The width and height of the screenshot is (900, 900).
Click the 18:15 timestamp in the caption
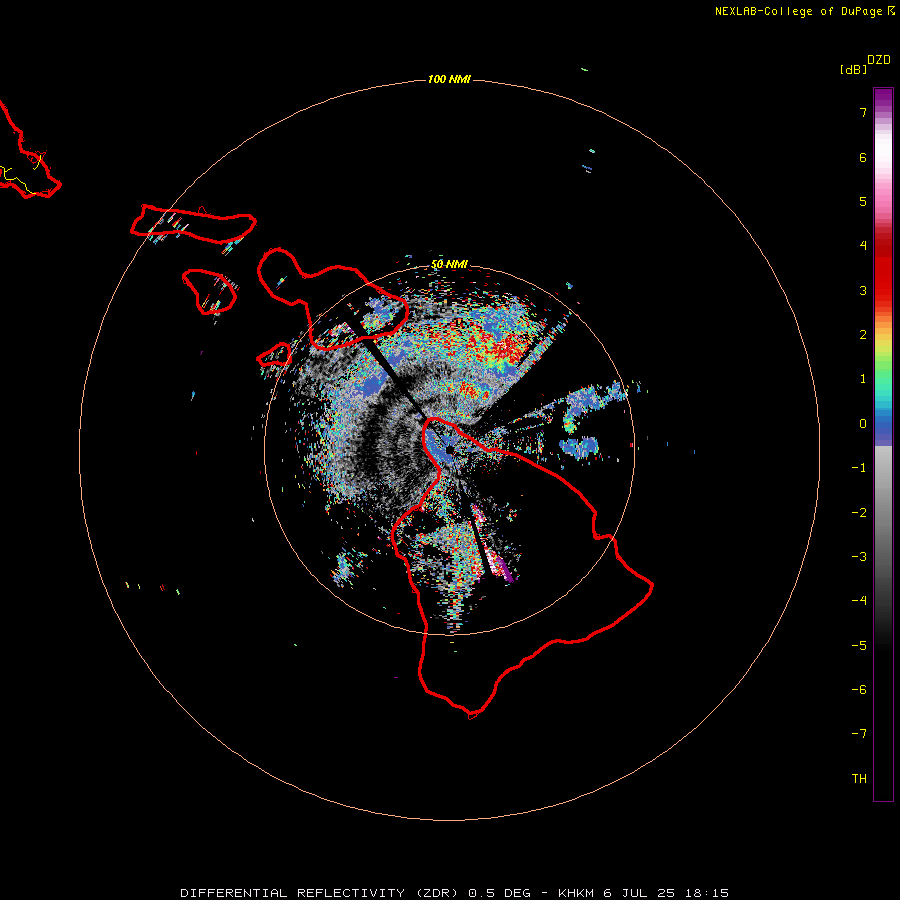(707, 893)
